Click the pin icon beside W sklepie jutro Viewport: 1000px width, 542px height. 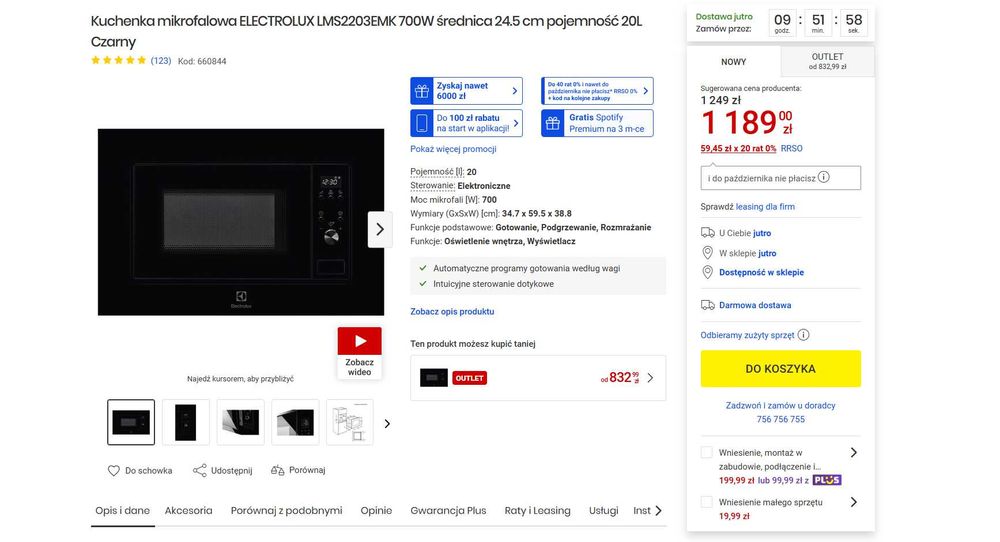coord(707,253)
